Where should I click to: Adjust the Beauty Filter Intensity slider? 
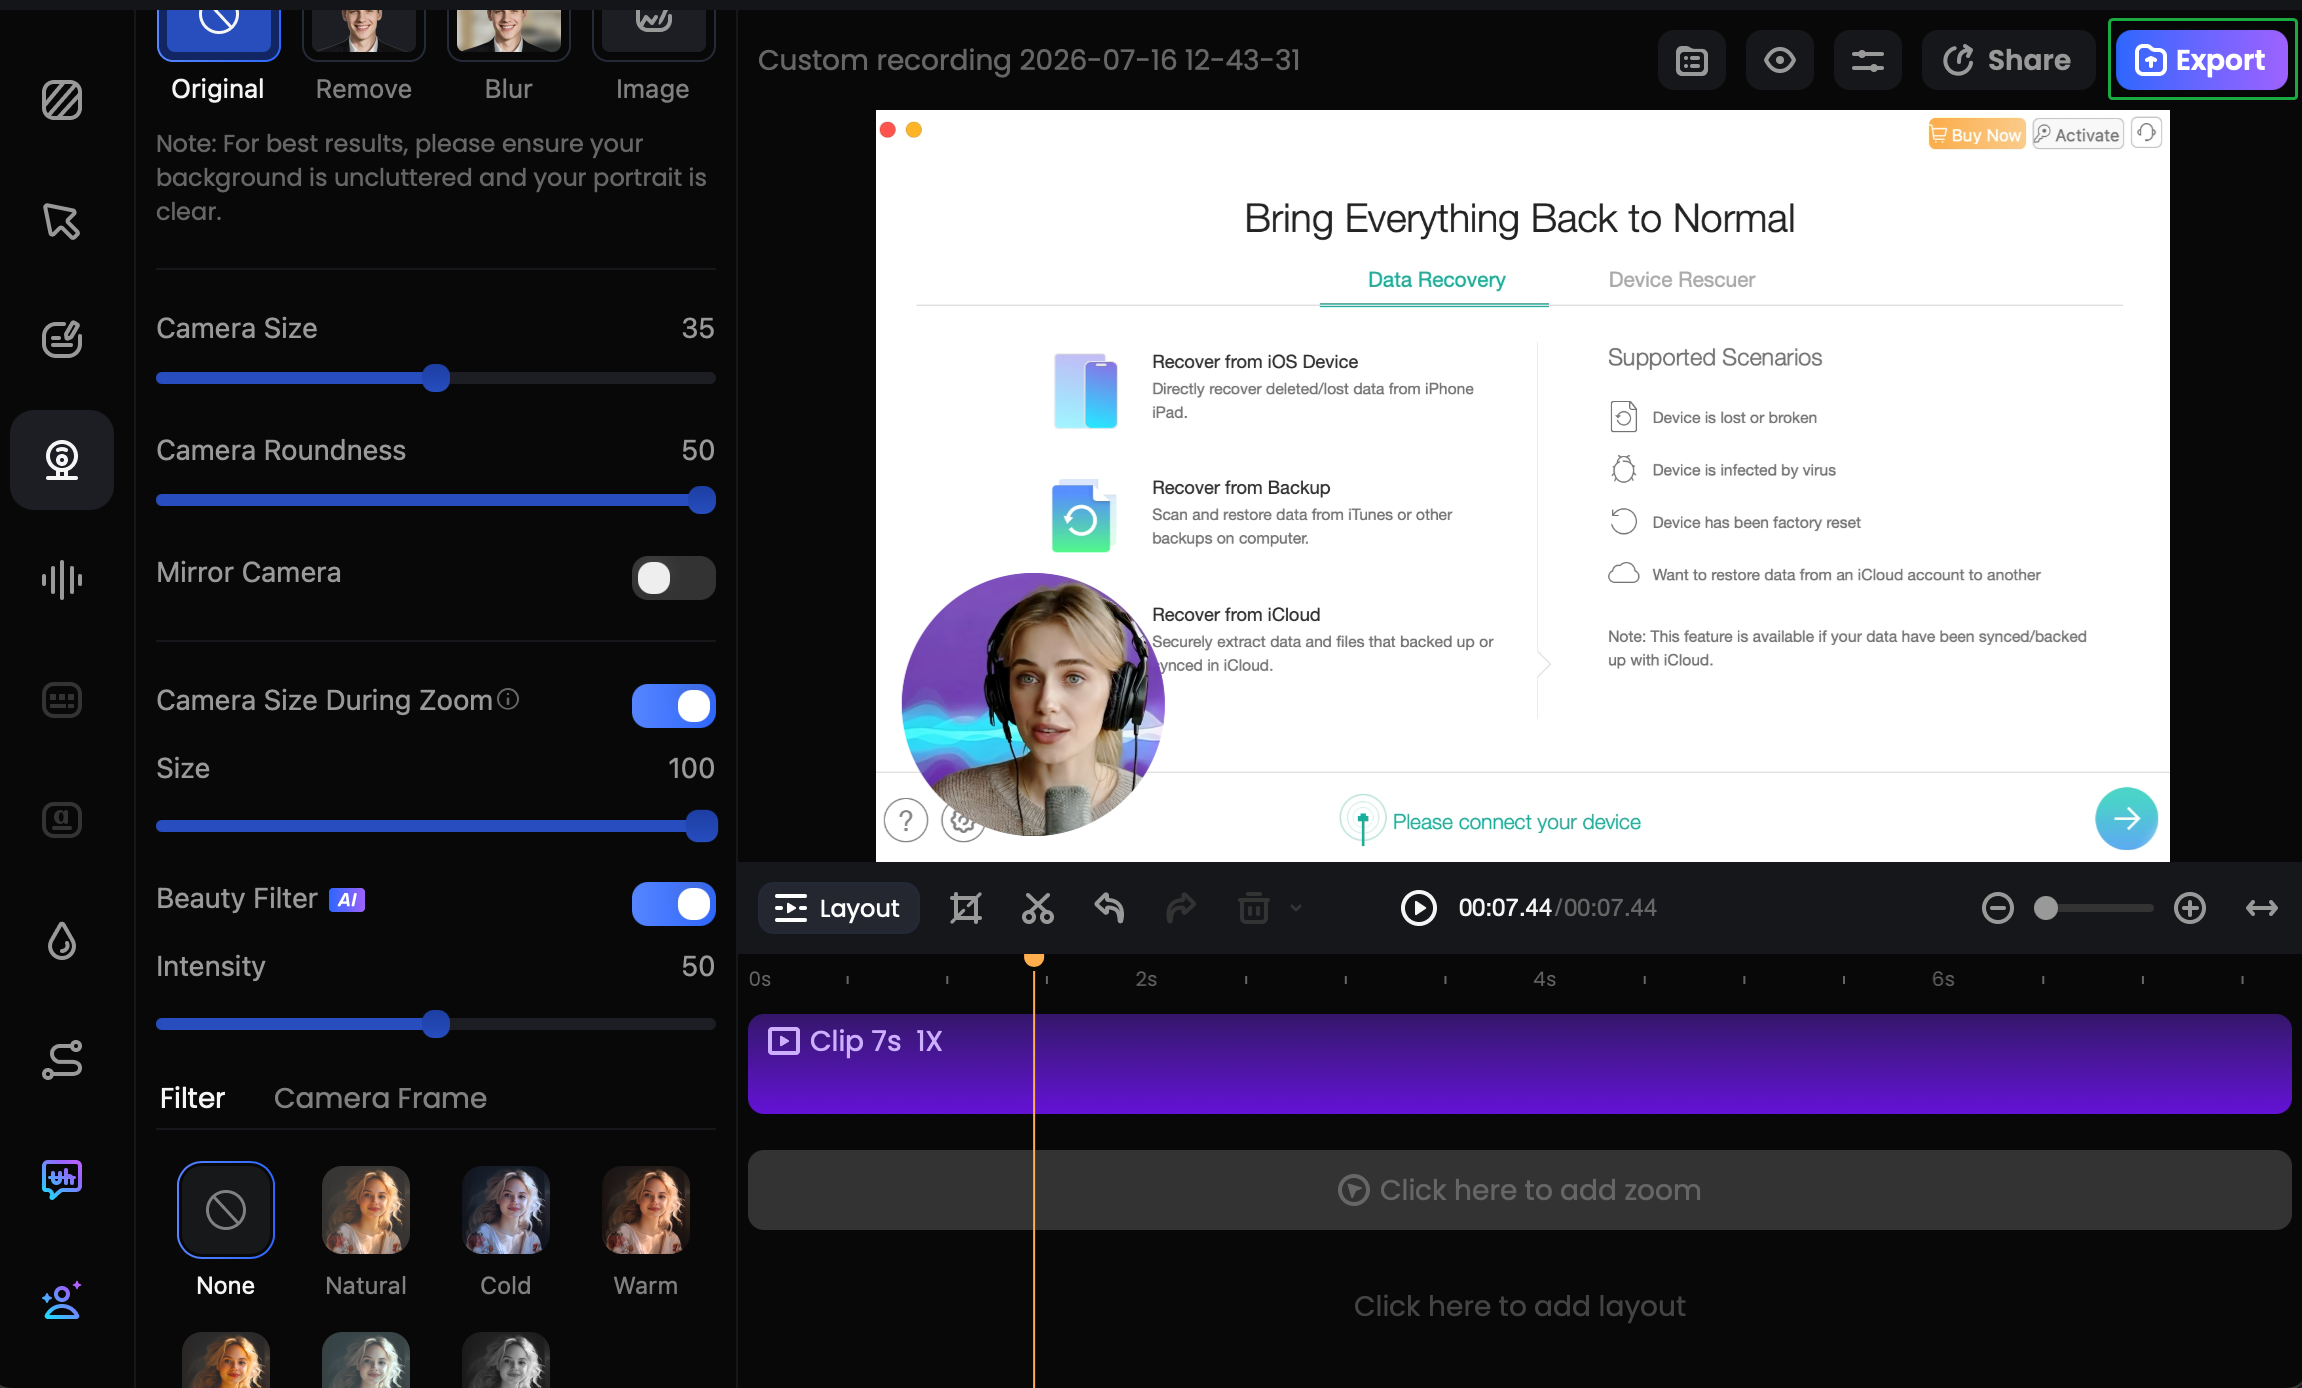436,1024
